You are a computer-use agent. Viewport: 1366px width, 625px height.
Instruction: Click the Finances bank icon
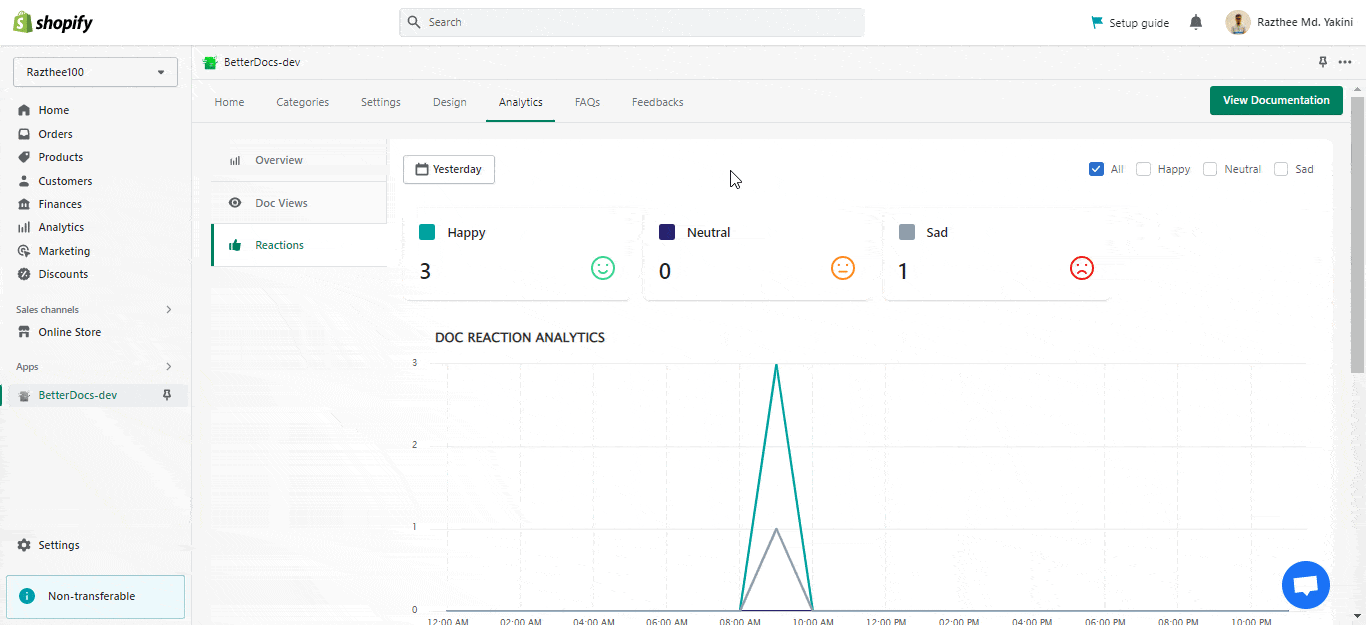click(x=24, y=204)
